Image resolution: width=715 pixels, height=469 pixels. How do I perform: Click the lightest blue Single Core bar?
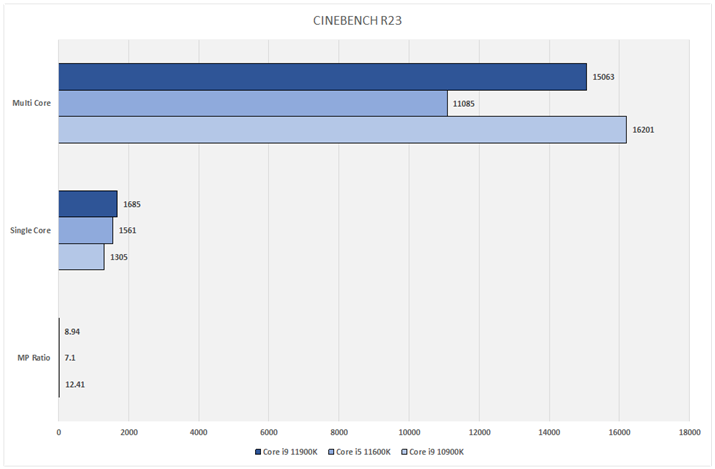pyautogui.click(x=81, y=257)
